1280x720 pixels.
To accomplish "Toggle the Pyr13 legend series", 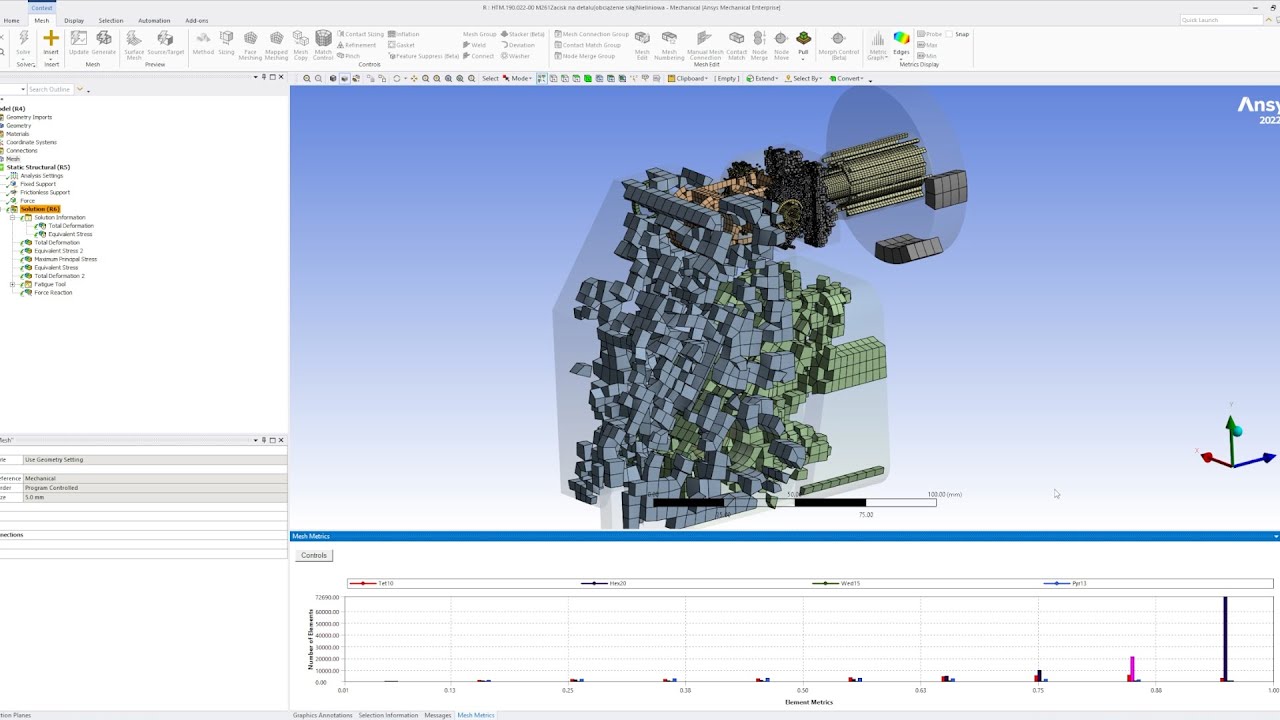I will [1065, 583].
